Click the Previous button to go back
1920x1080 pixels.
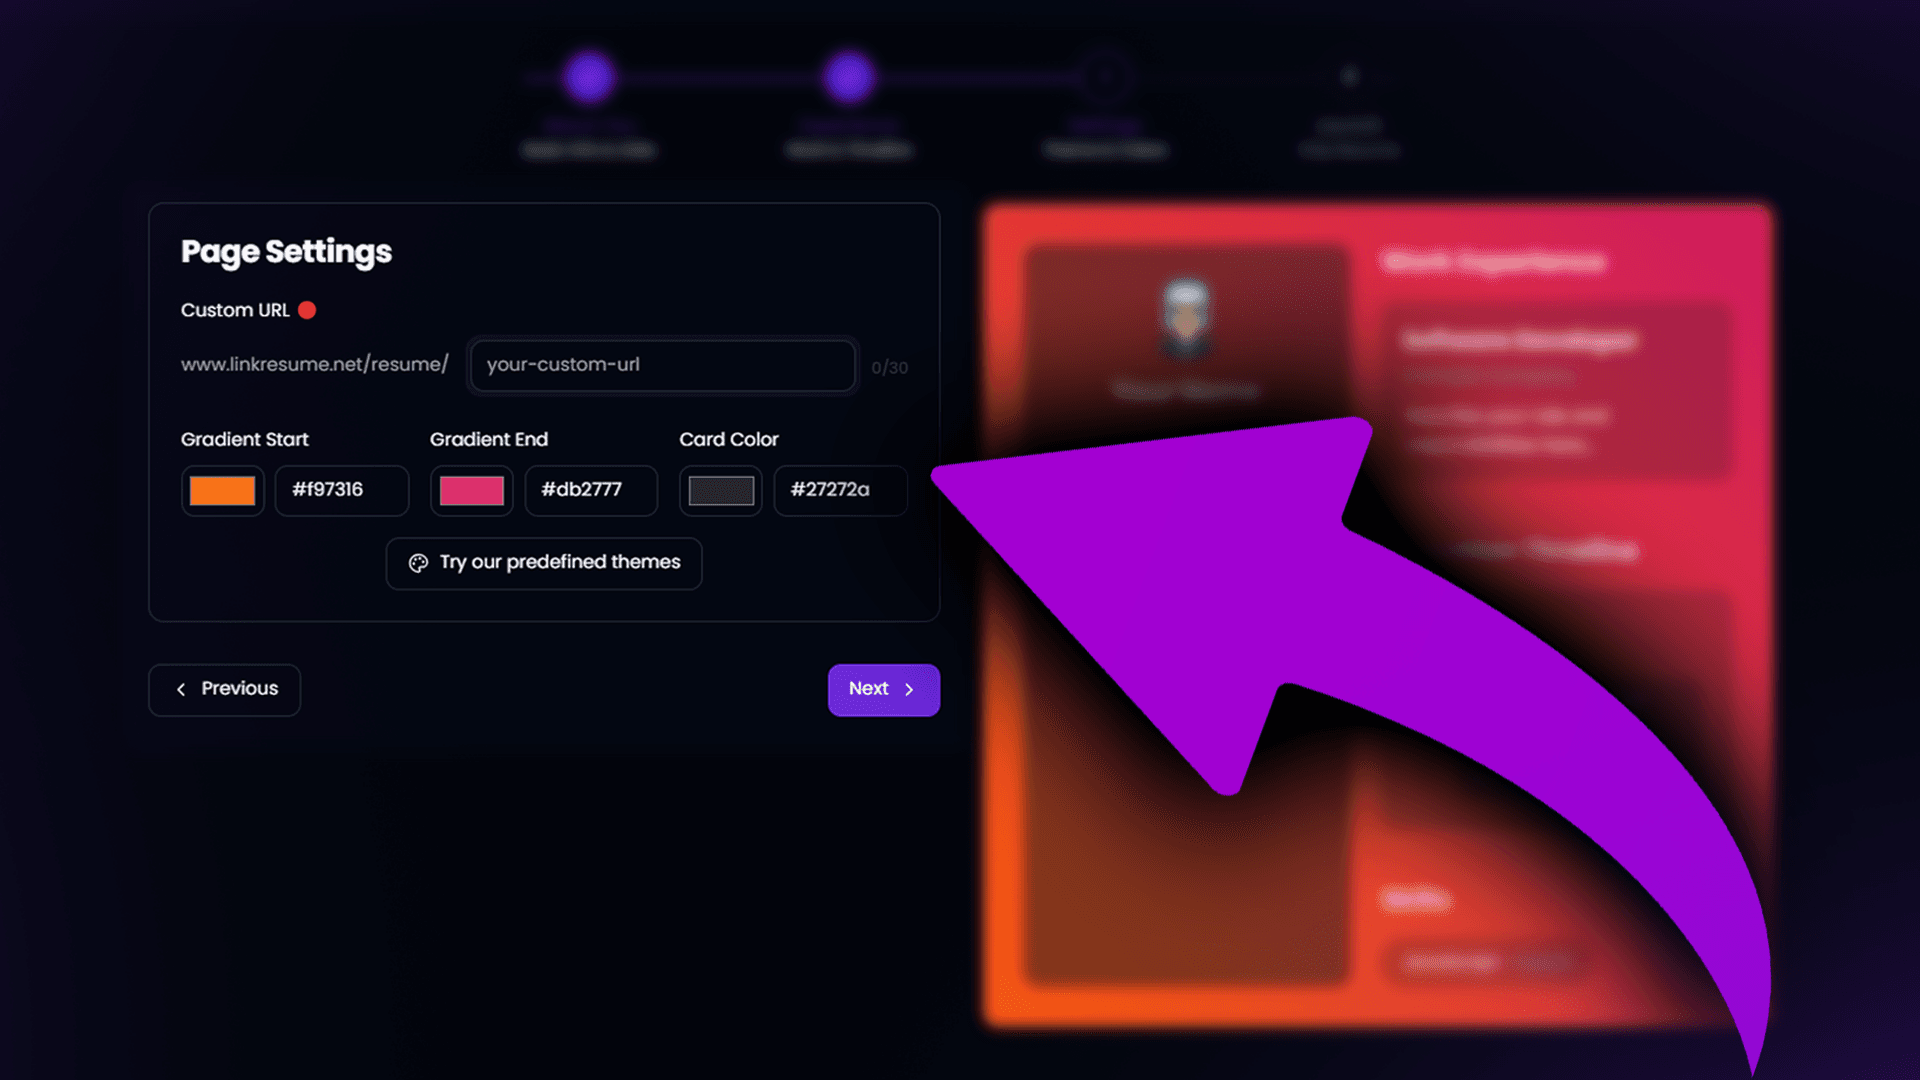[225, 688]
